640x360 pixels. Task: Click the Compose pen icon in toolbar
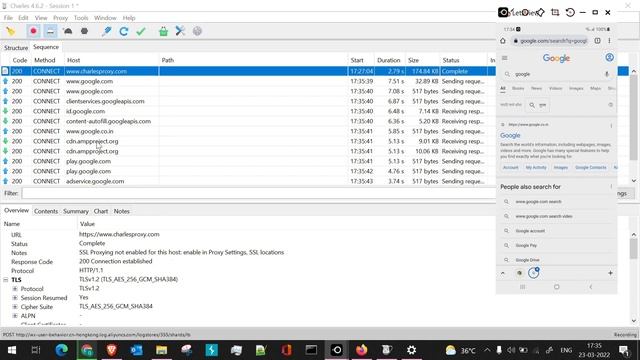tap(107, 31)
